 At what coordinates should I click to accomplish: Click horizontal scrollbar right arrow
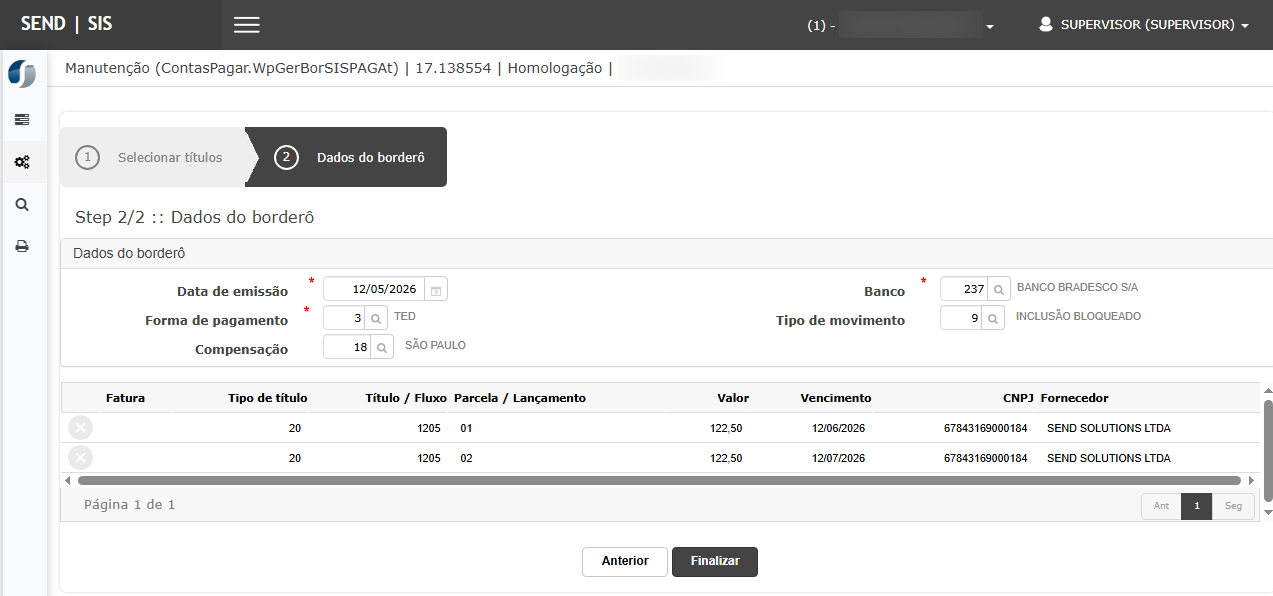[x=1251, y=481]
